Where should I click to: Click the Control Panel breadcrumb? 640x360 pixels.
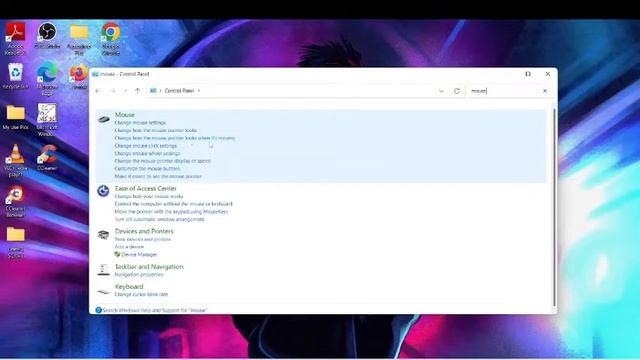pos(179,91)
